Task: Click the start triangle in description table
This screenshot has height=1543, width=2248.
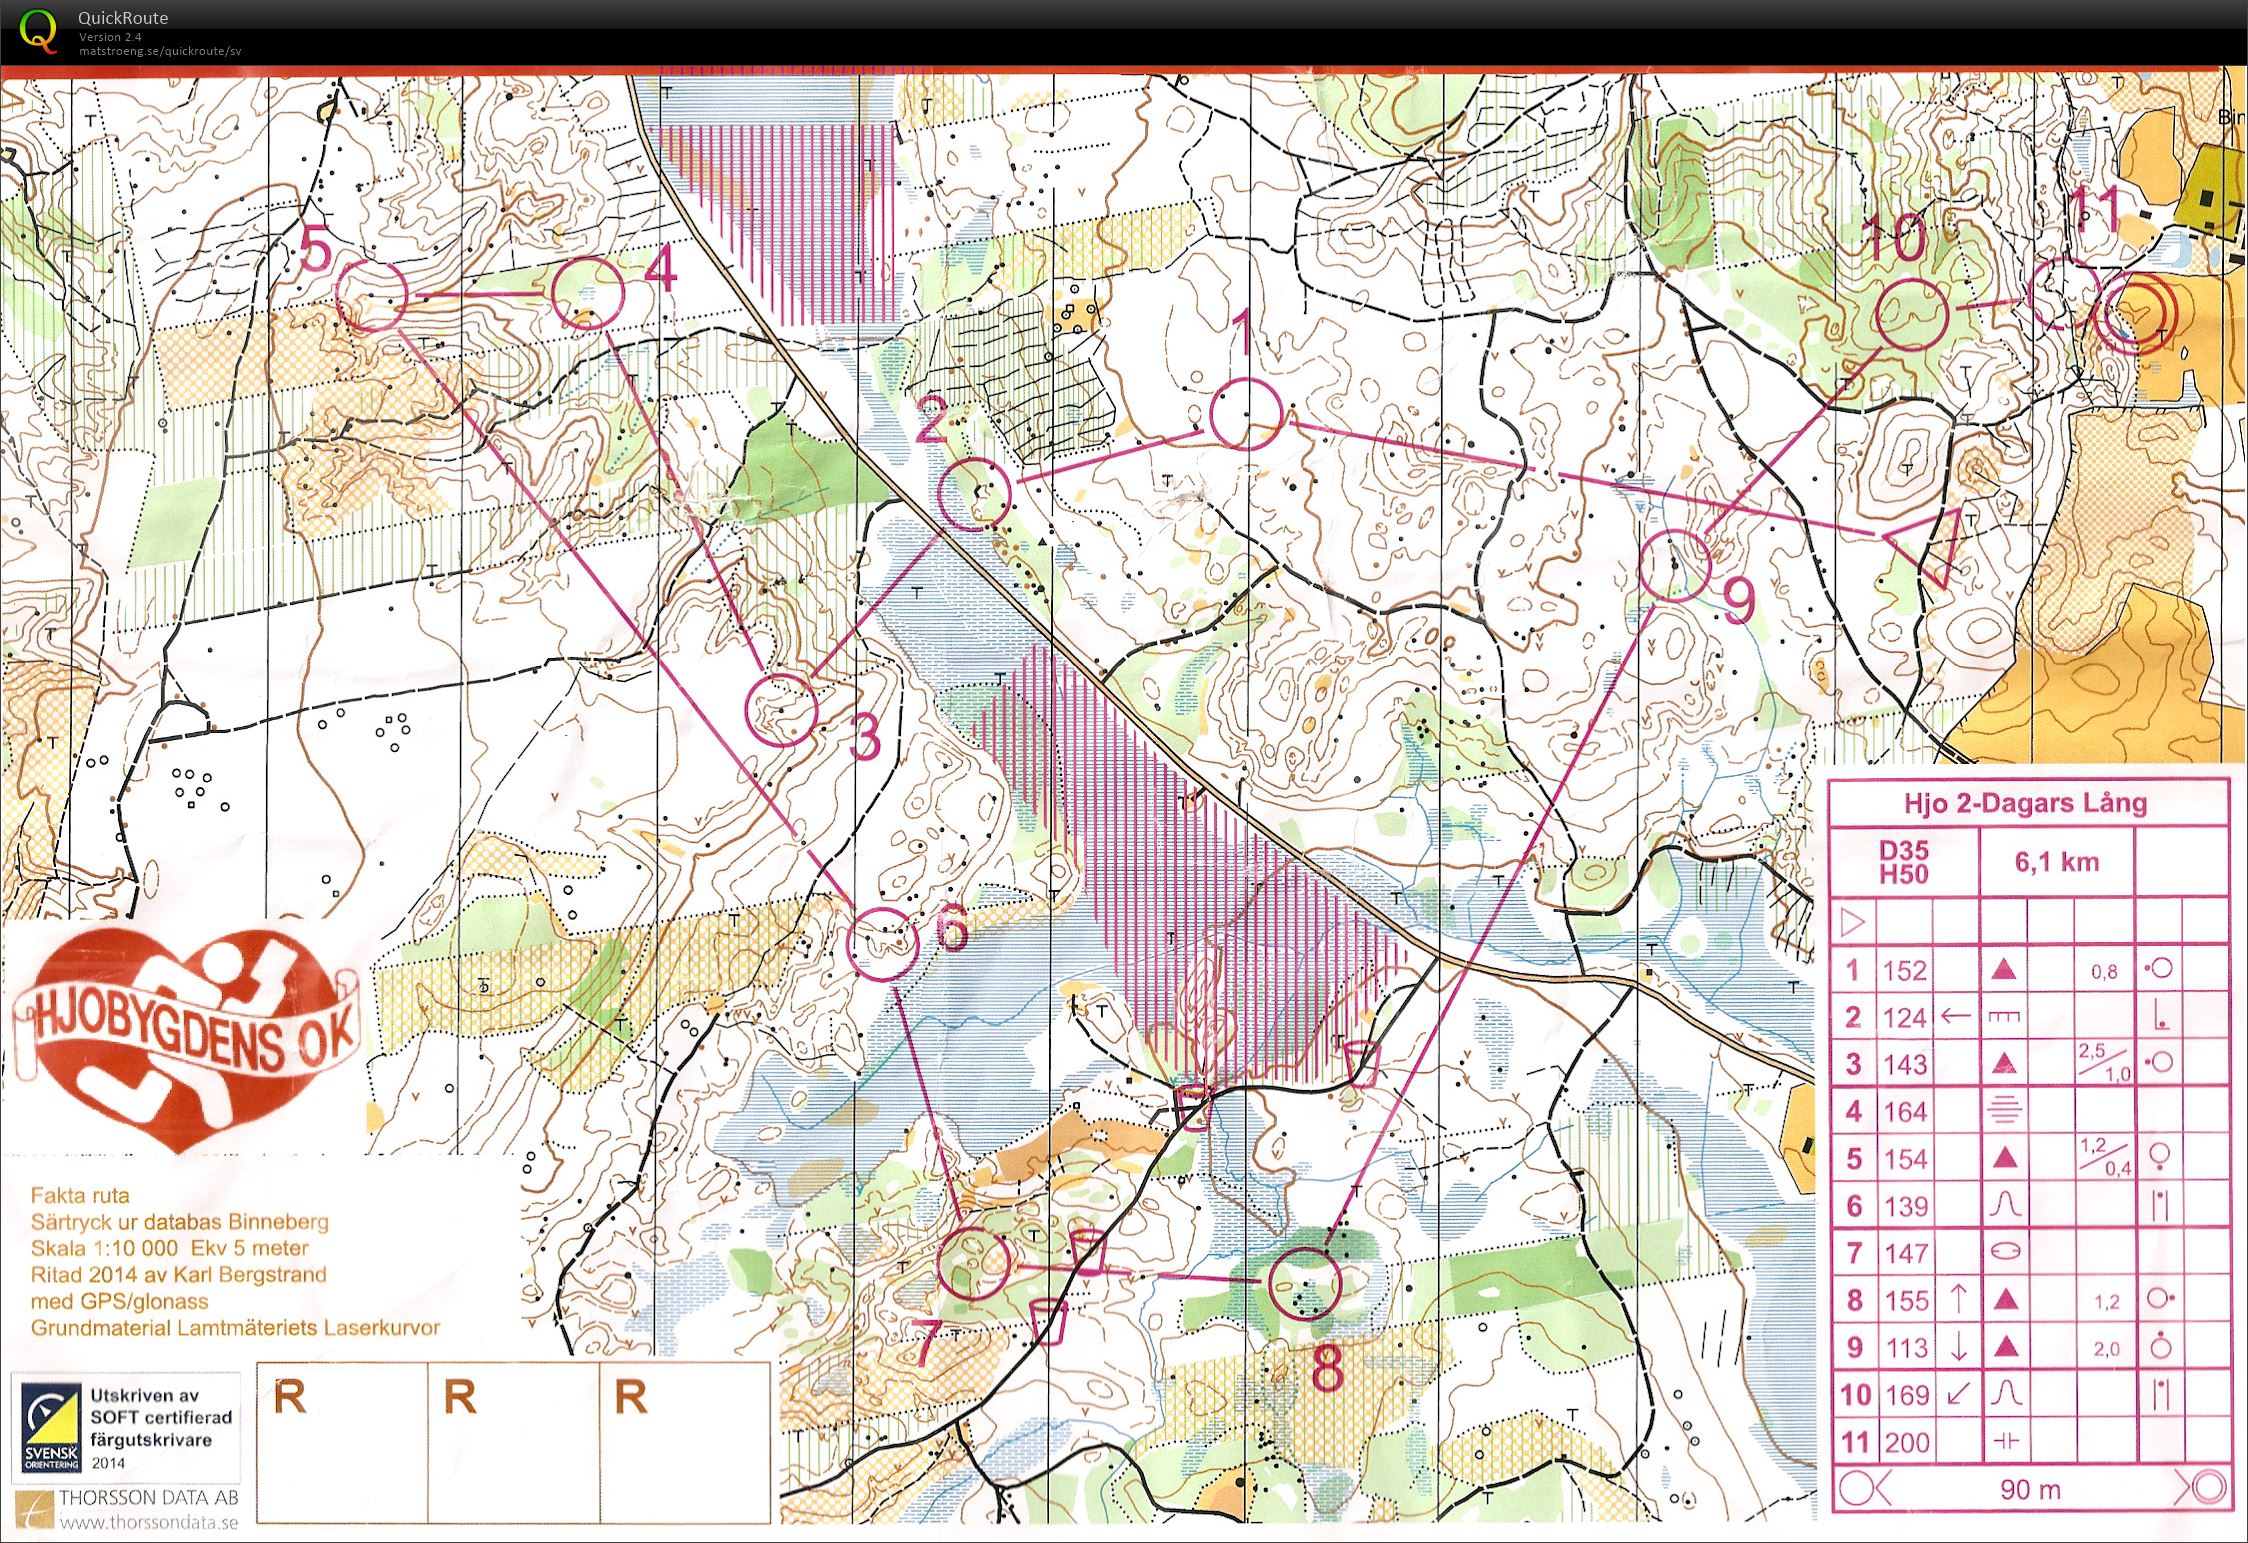Action: [1852, 921]
